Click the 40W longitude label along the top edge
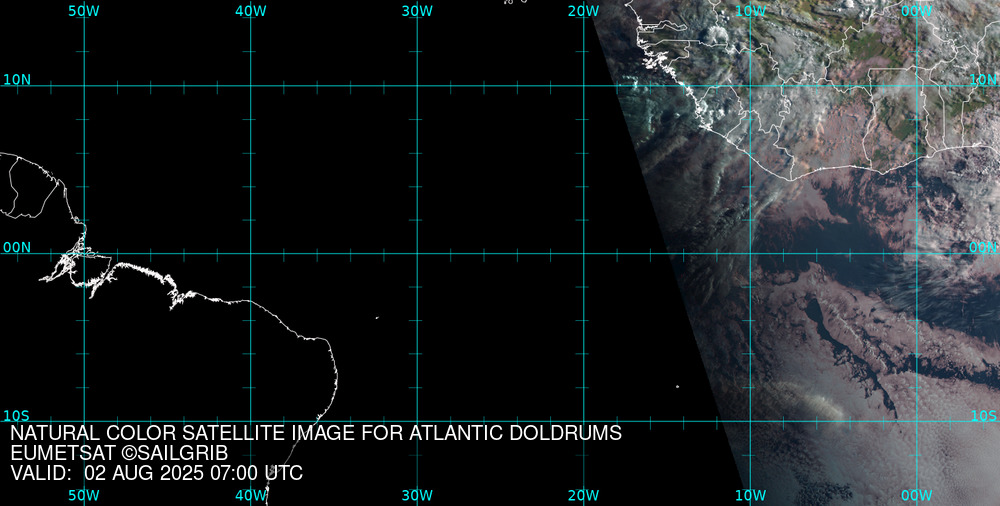 pyautogui.click(x=251, y=11)
